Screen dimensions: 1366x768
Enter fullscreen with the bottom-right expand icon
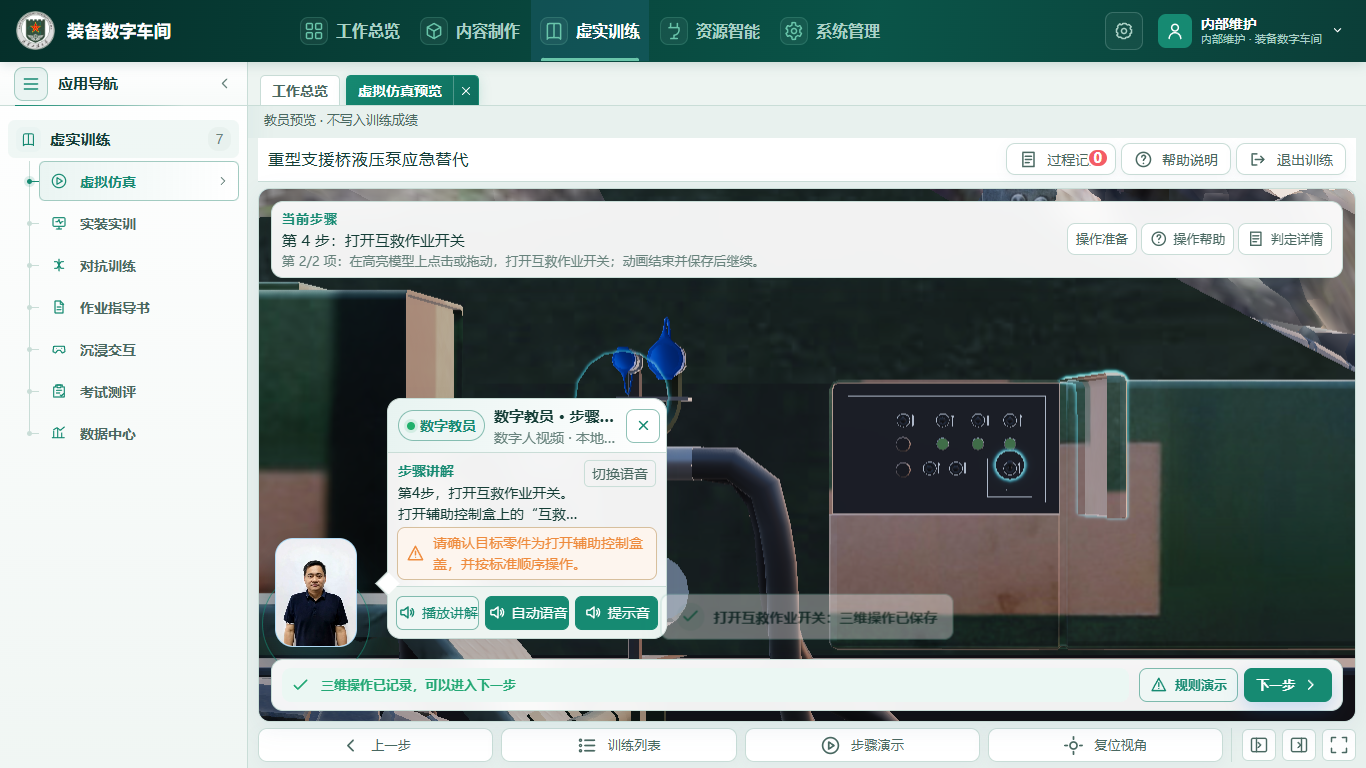point(1337,745)
